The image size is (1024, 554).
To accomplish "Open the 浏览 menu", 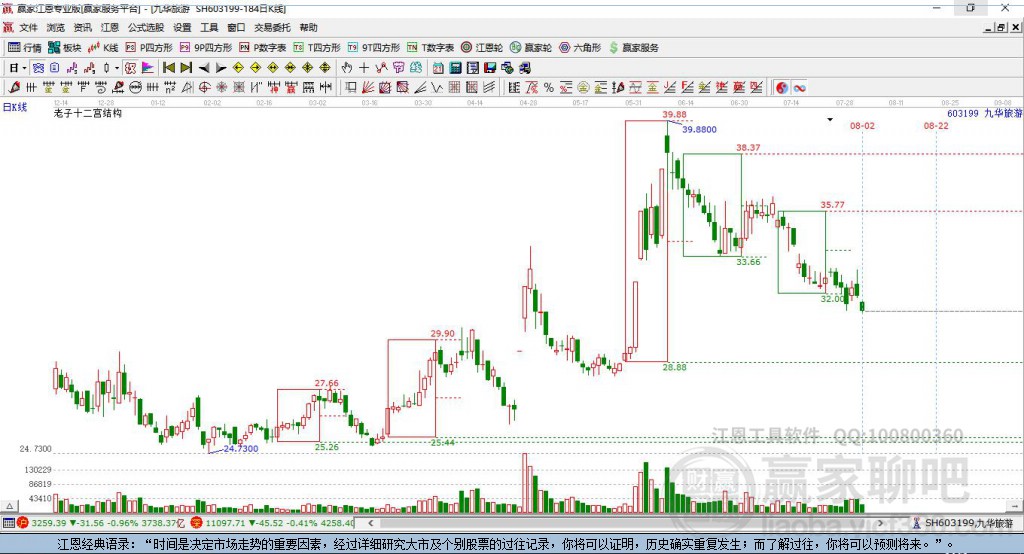I will (x=56, y=27).
